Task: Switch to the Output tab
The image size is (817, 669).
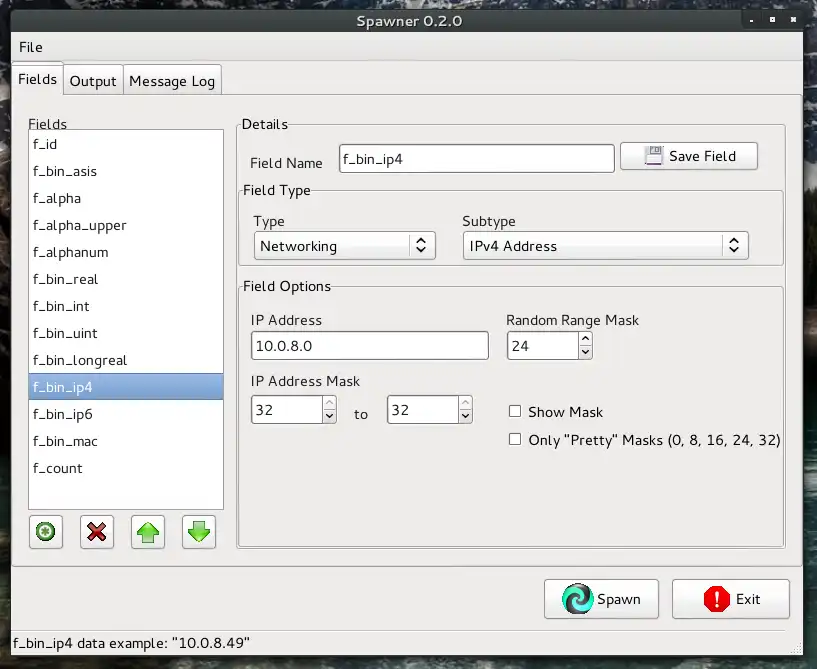Action: pos(93,81)
